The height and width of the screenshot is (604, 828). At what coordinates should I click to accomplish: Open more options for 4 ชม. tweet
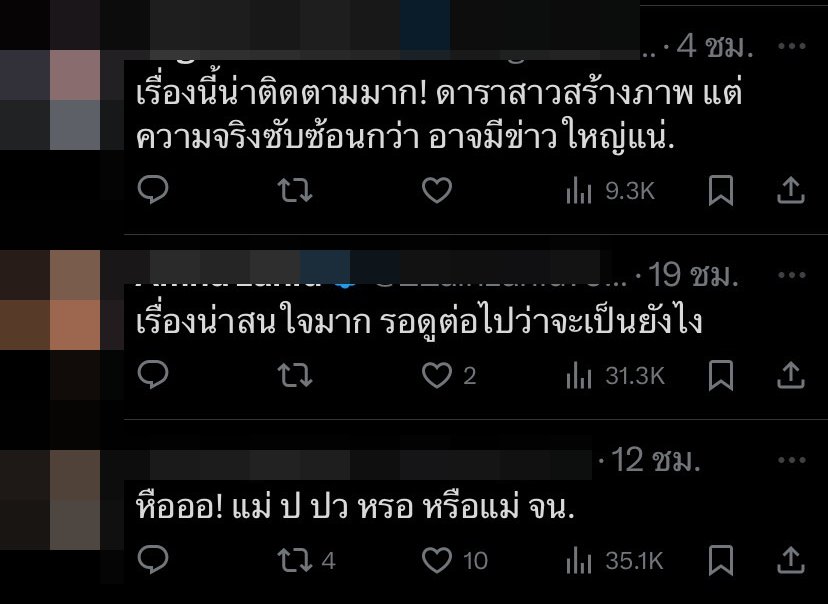792,46
